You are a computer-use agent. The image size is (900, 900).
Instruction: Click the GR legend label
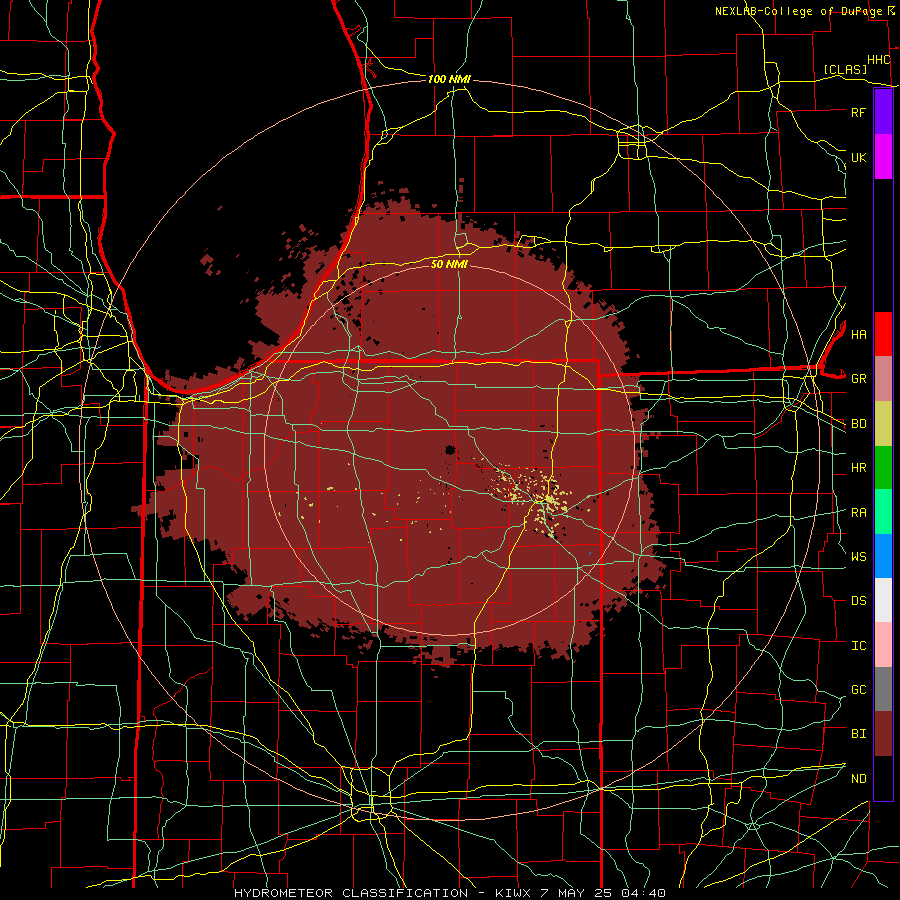[858, 379]
